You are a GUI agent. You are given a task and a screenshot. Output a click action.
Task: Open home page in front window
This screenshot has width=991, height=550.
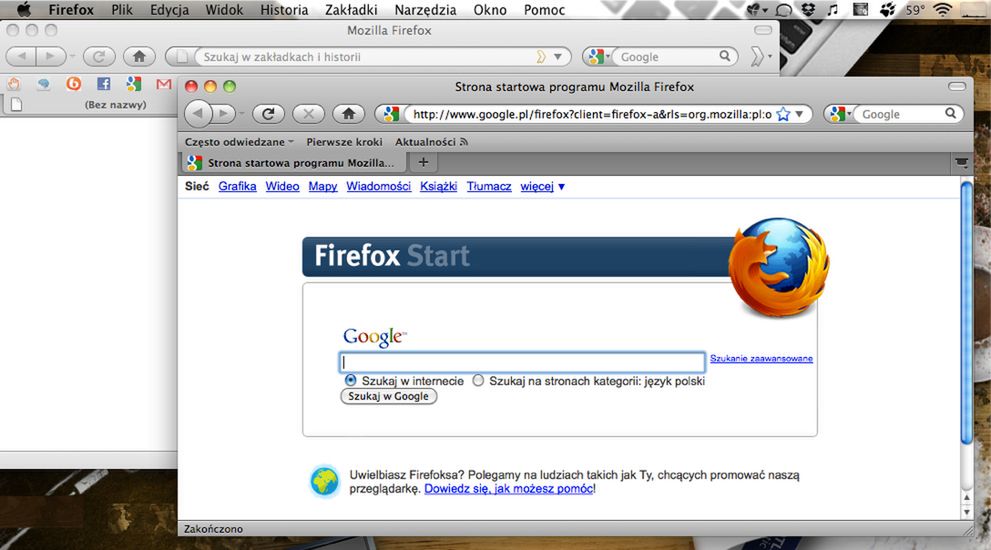(348, 114)
